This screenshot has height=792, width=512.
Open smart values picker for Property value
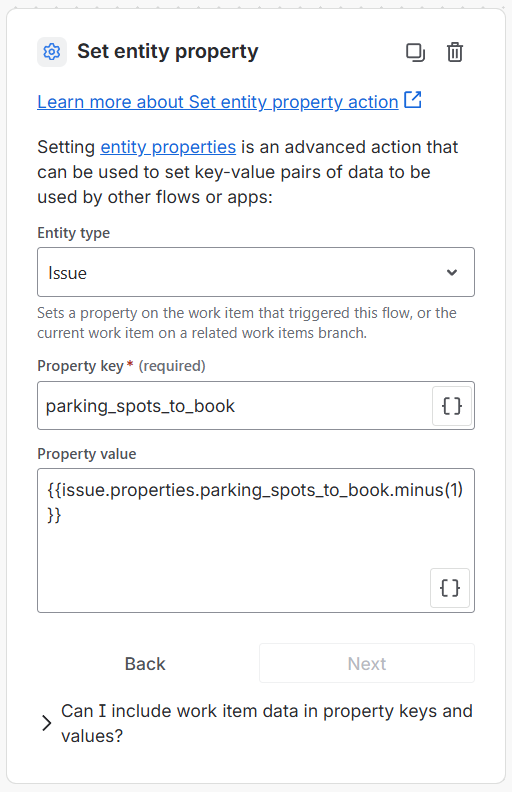449,588
